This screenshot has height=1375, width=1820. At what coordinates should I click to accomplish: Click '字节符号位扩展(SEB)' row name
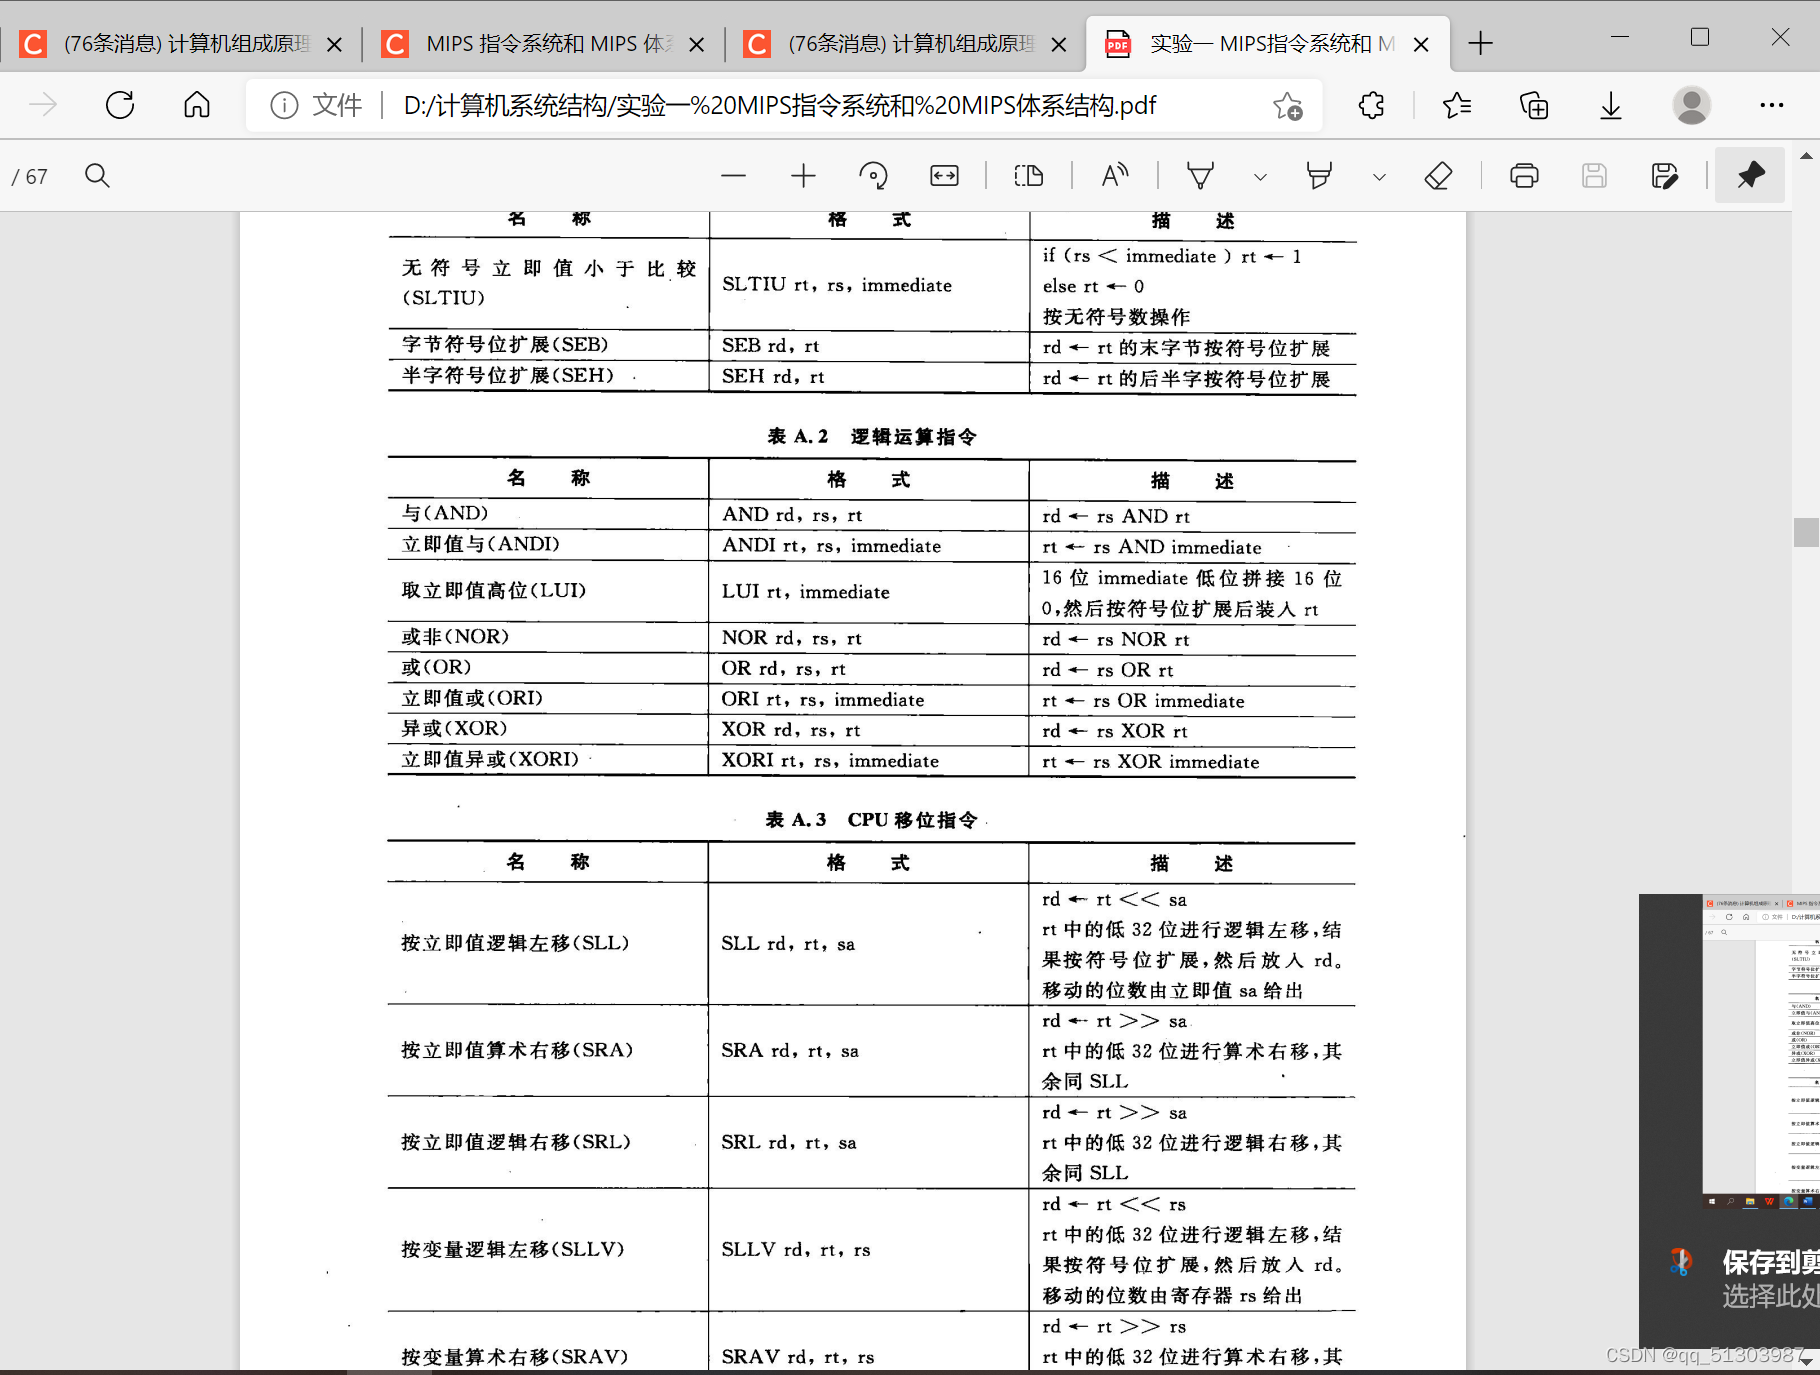pyautogui.click(x=505, y=345)
